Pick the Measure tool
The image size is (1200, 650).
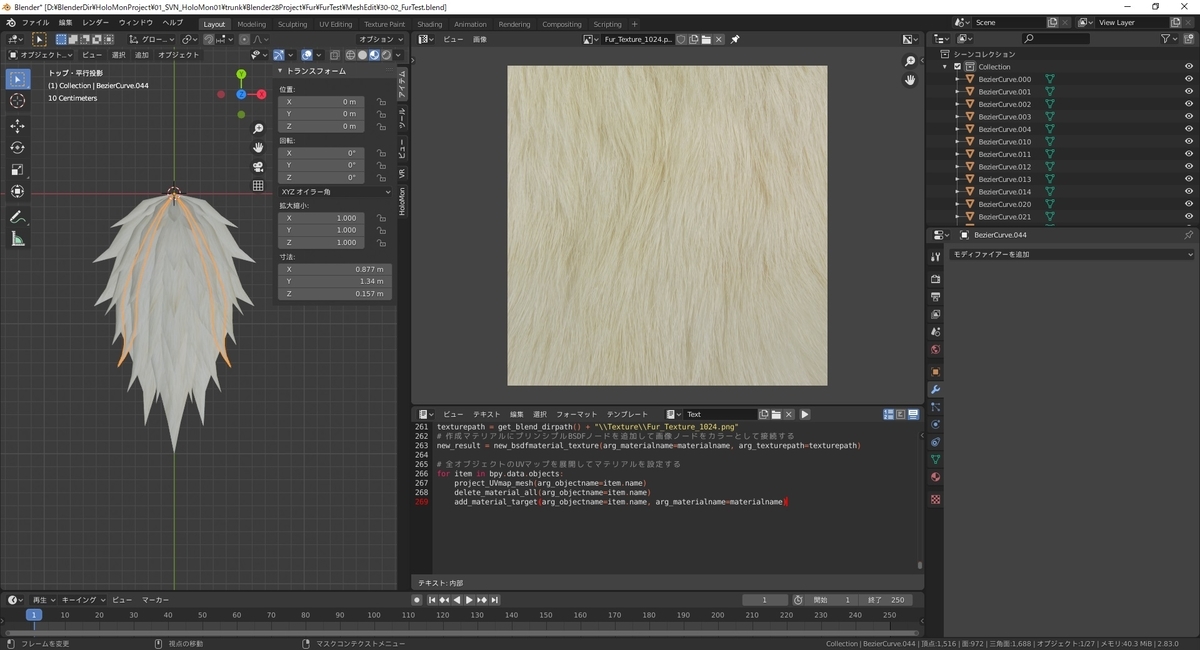(x=18, y=239)
